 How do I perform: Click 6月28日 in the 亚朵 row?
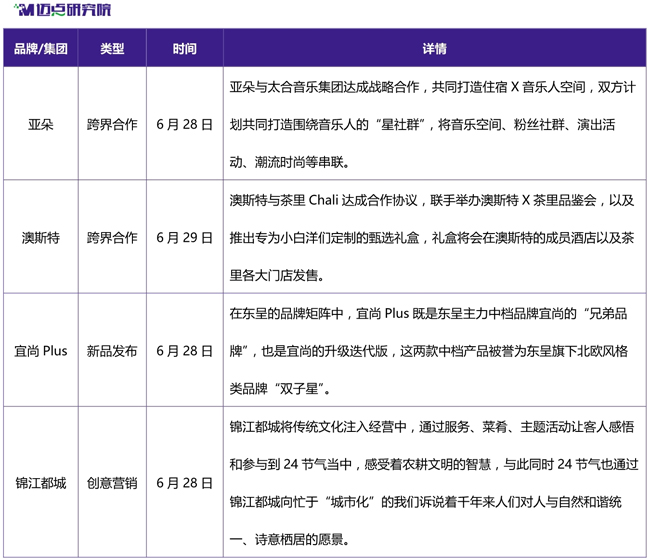click(184, 124)
